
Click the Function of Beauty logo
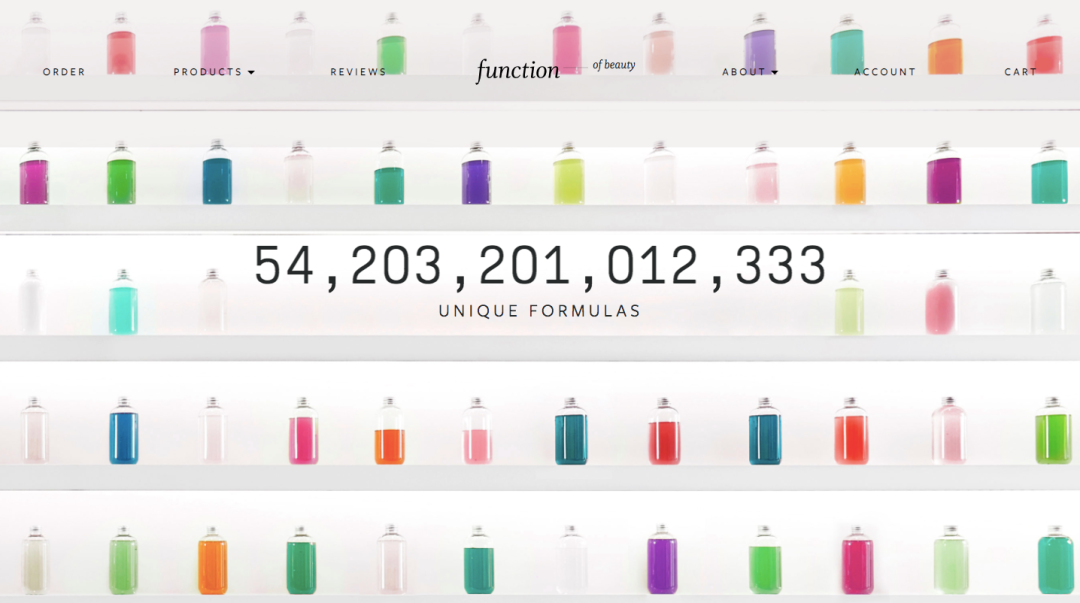555,70
